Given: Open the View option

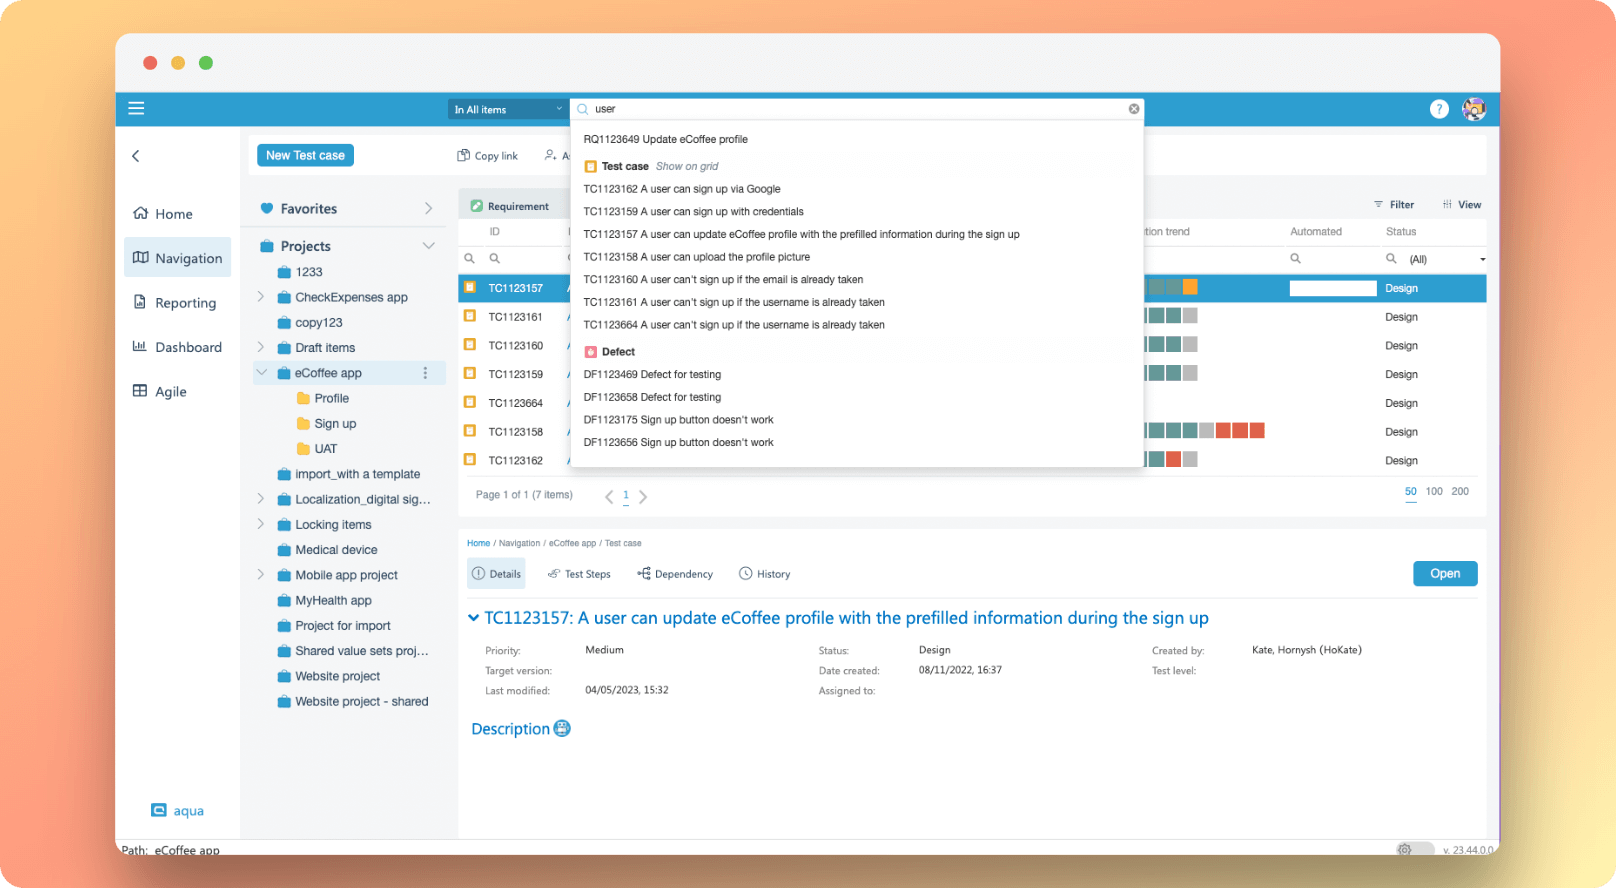Looking at the screenshot, I should point(1461,205).
